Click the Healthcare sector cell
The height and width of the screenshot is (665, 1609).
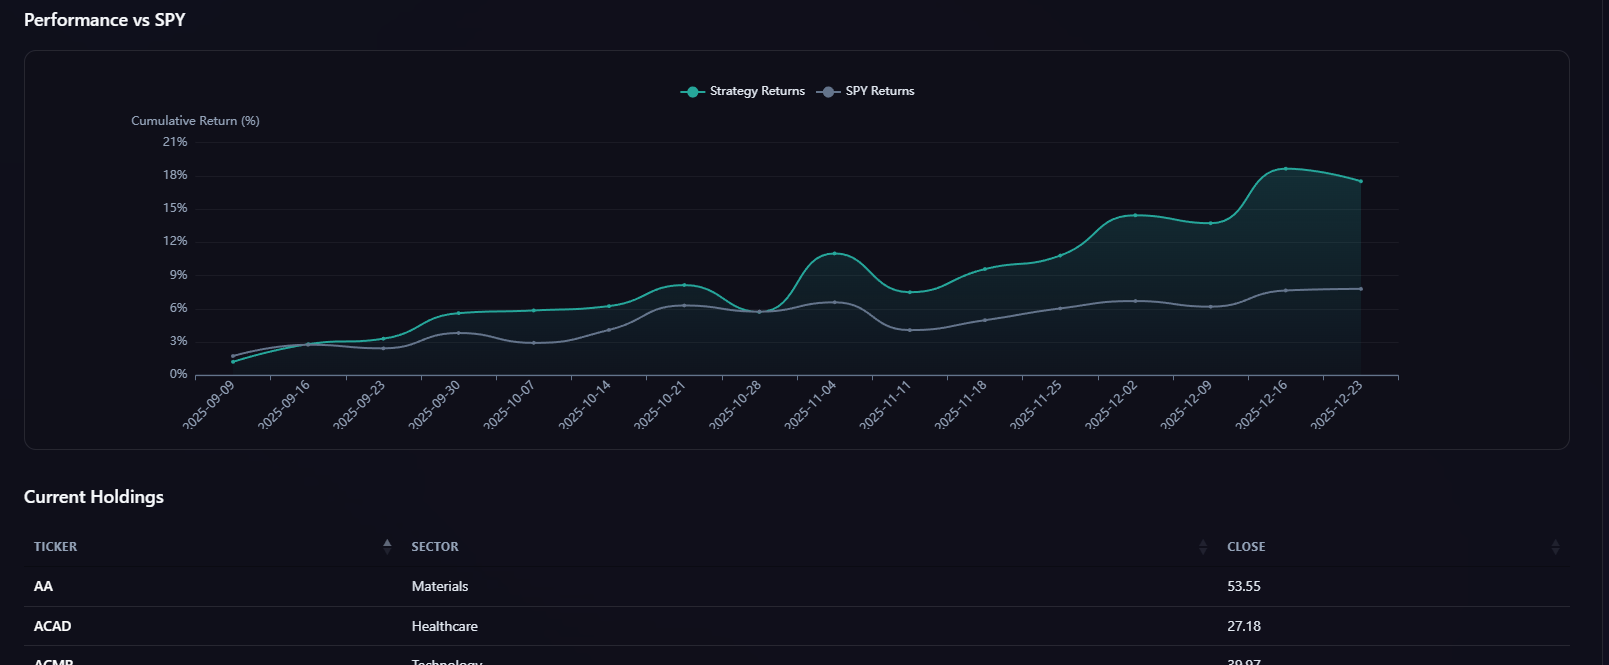coord(445,627)
